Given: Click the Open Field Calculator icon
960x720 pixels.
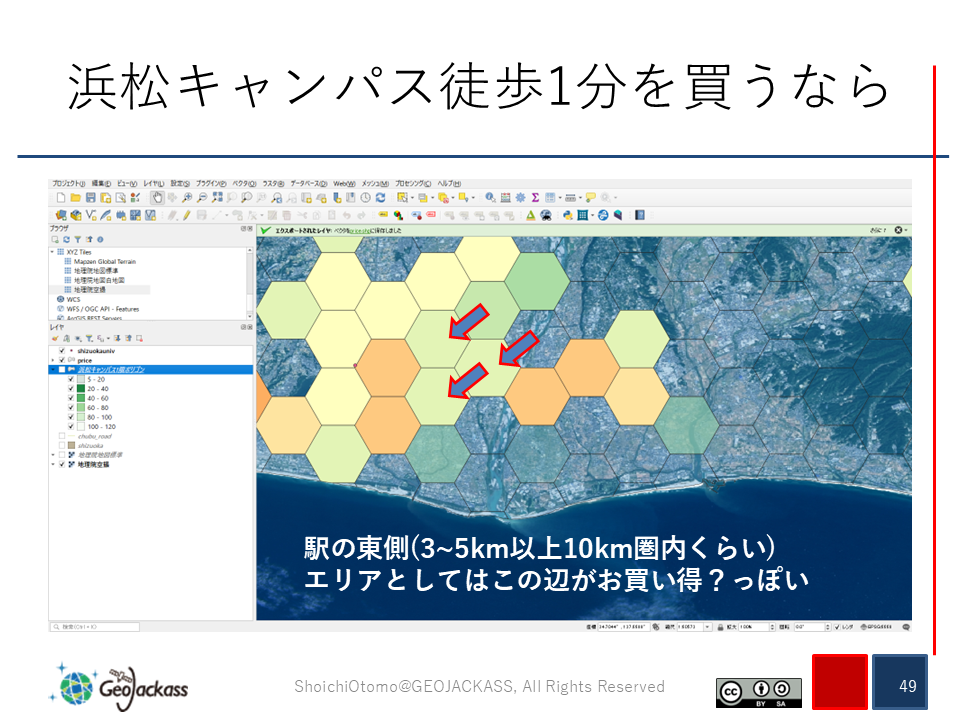Looking at the screenshot, I should click(506, 198).
